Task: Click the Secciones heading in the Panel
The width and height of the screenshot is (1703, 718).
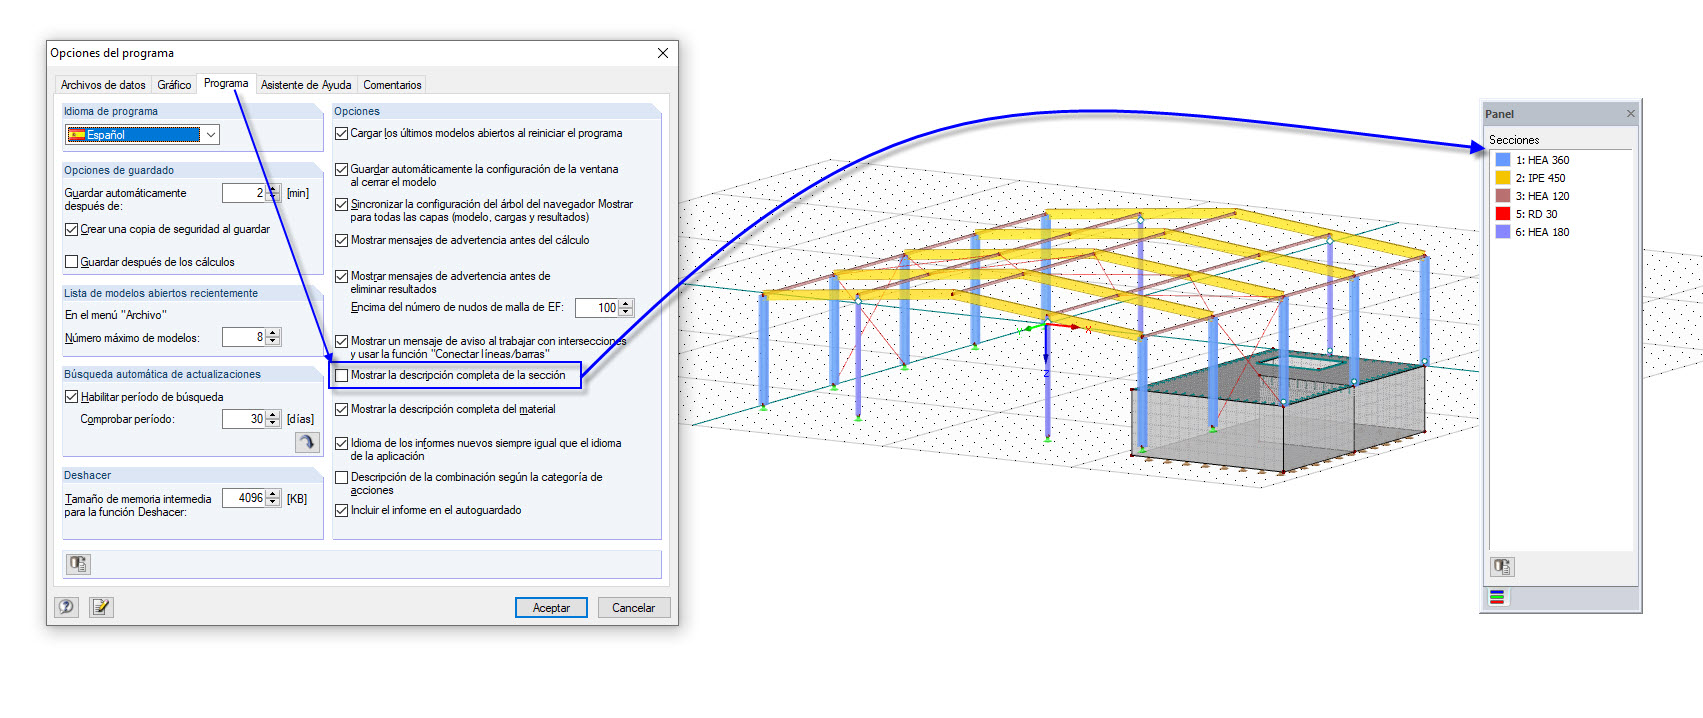Action: coord(1514,140)
